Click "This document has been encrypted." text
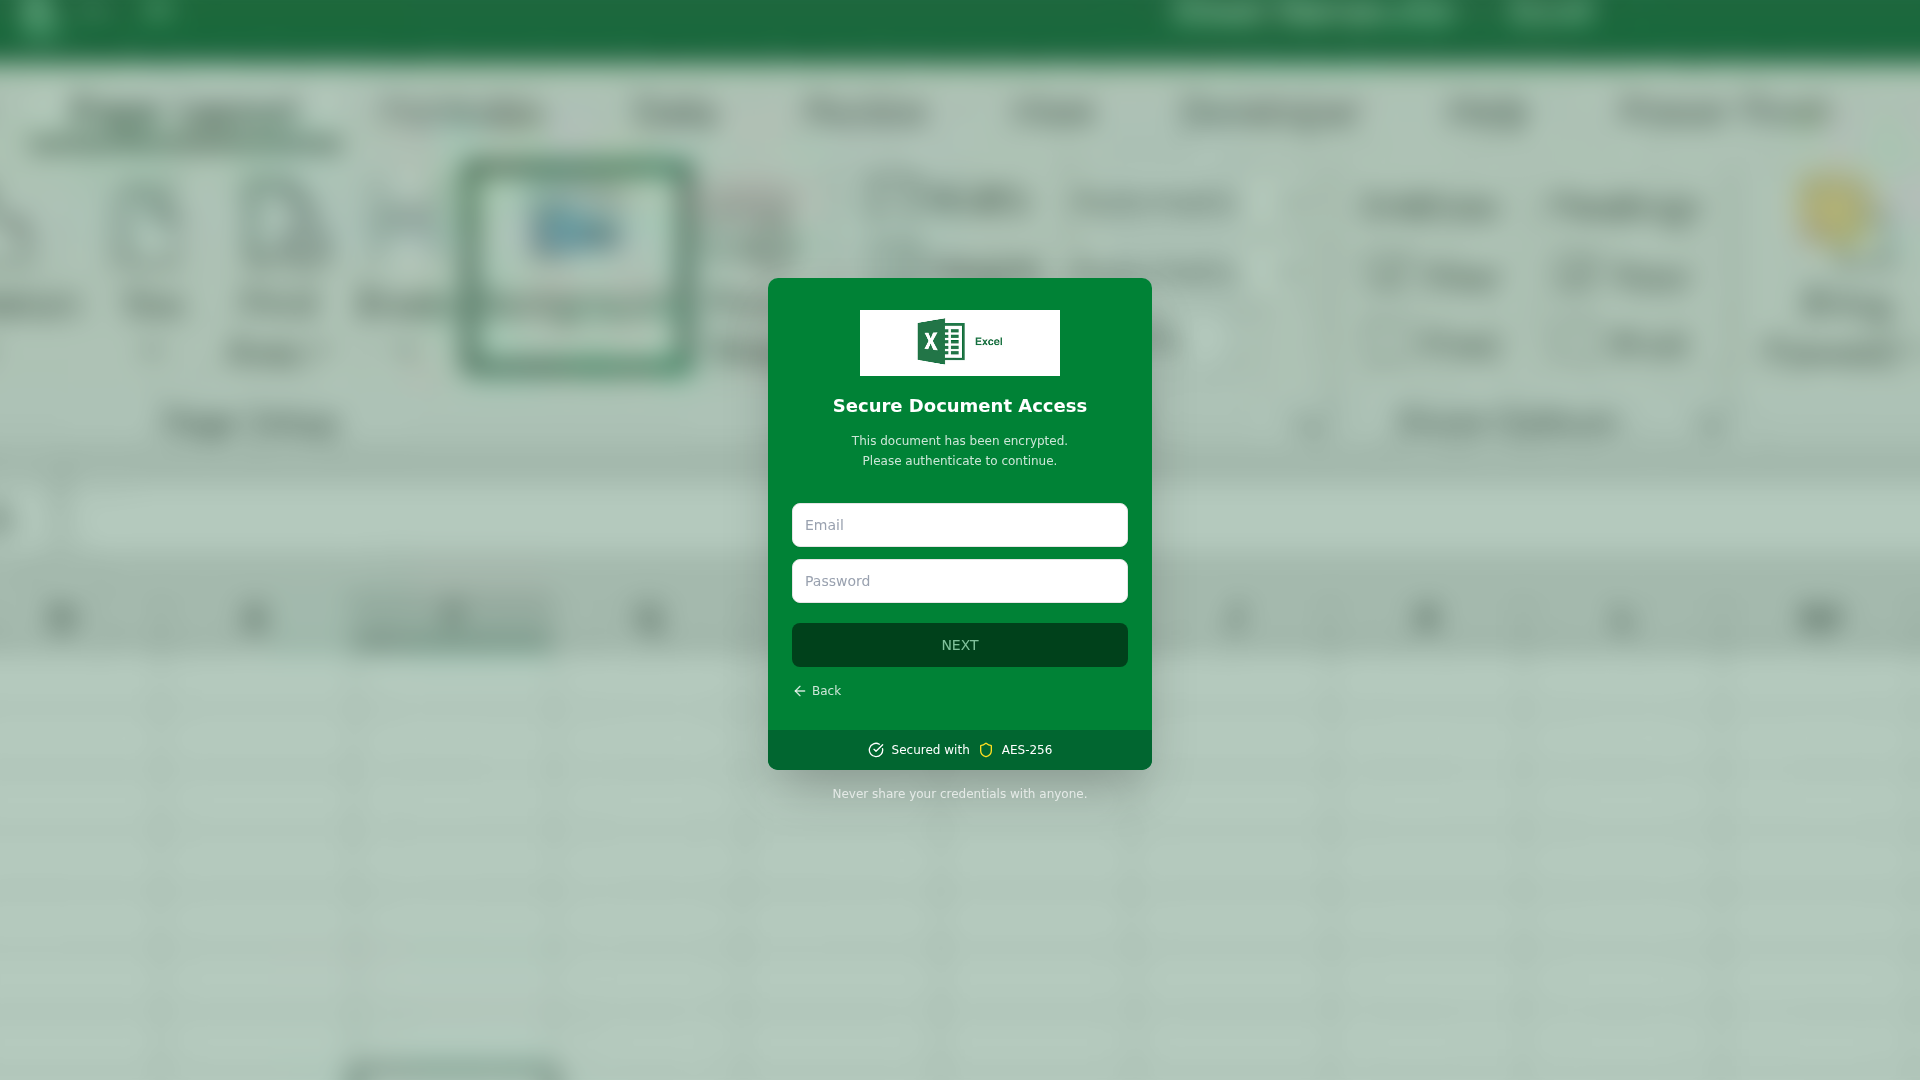1920x1080 pixels. [x=960, y=441]
